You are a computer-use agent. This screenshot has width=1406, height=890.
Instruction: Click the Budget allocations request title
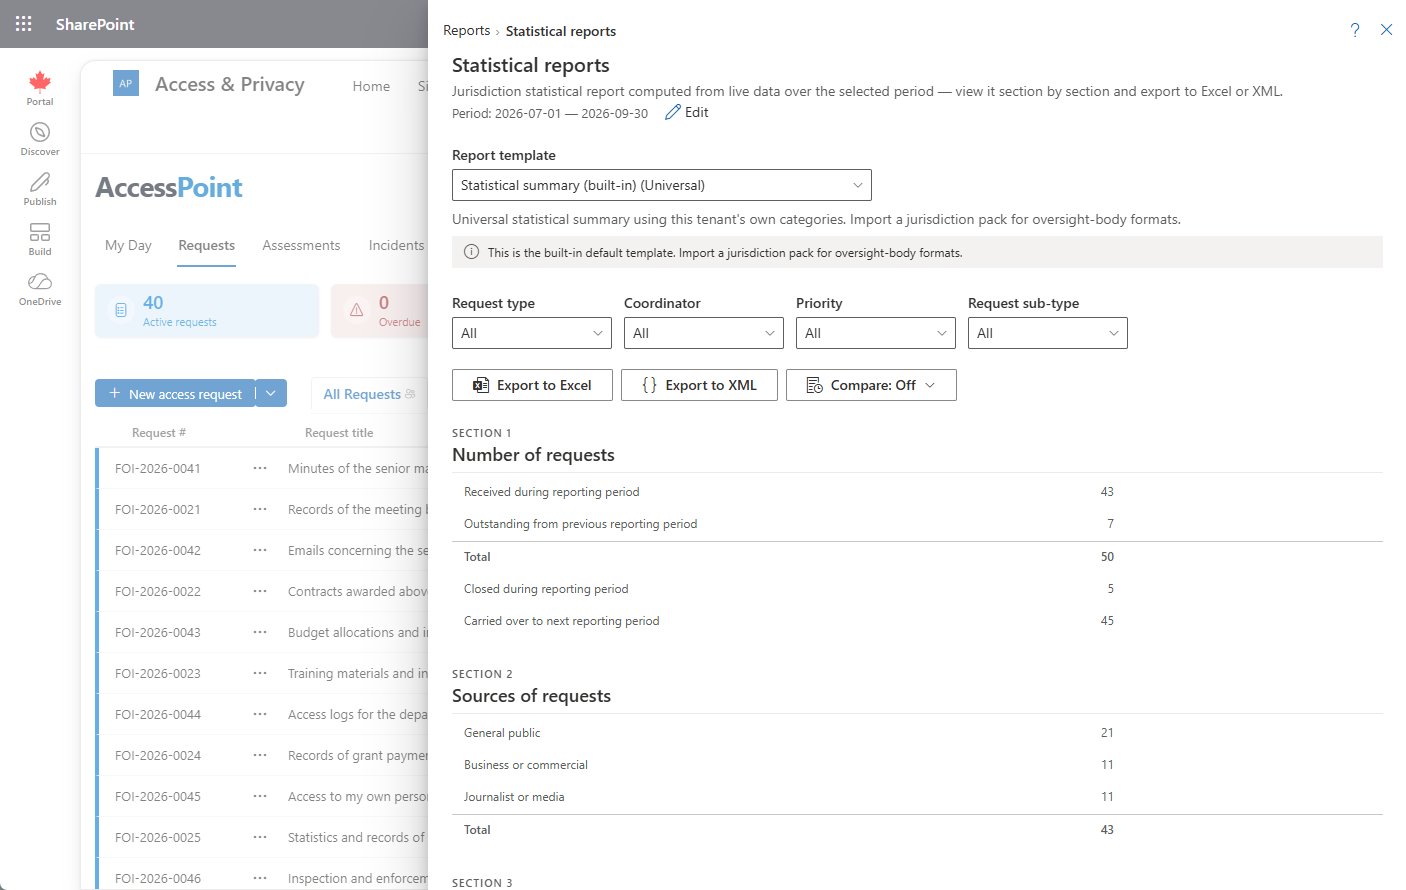(x=358, y=632)
